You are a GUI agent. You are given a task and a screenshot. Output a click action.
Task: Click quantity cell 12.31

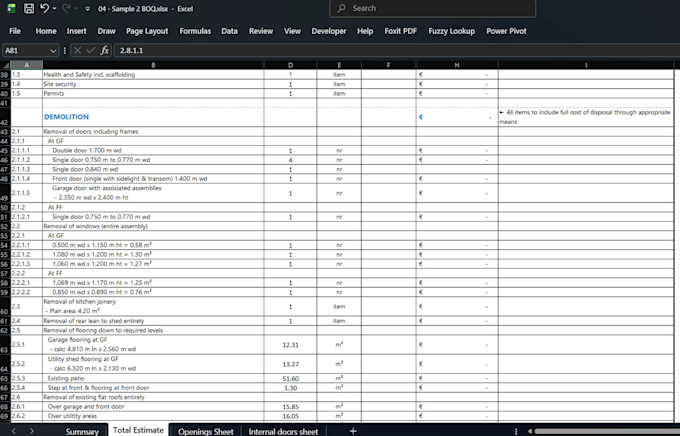(291, 345)
